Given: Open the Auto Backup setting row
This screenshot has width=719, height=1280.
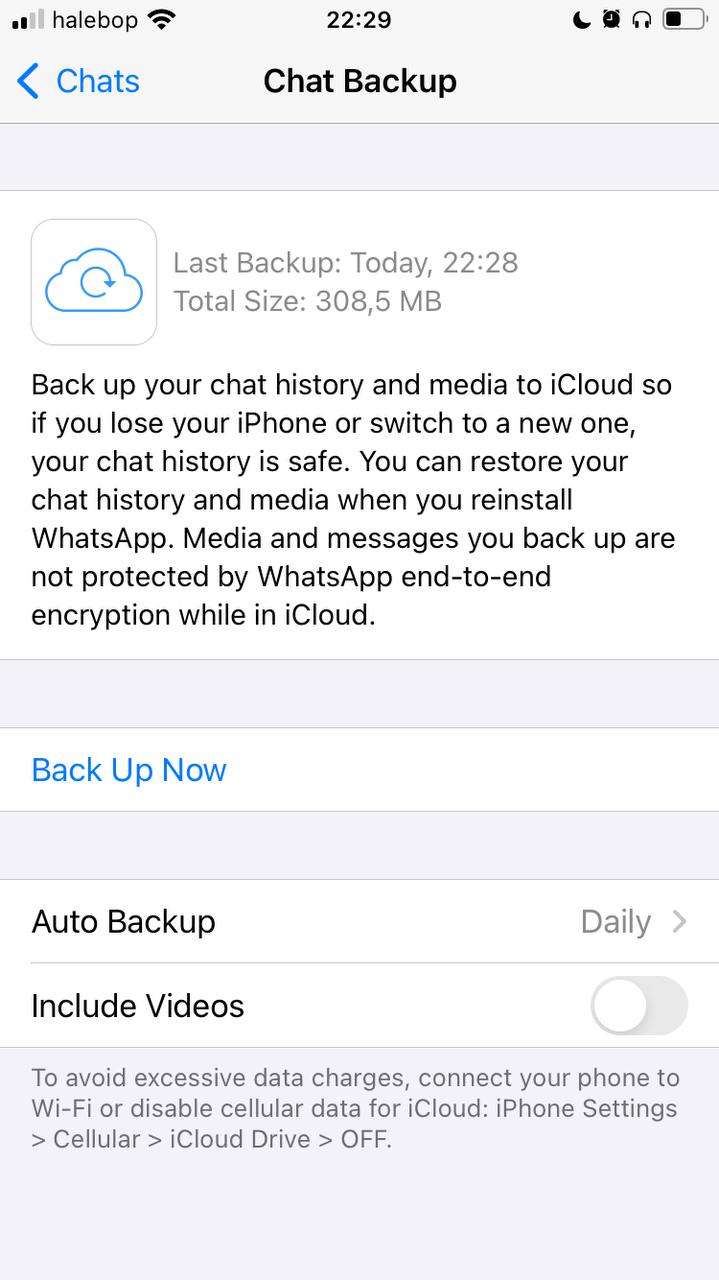Looking at the screenshot, I should point(360,921).
